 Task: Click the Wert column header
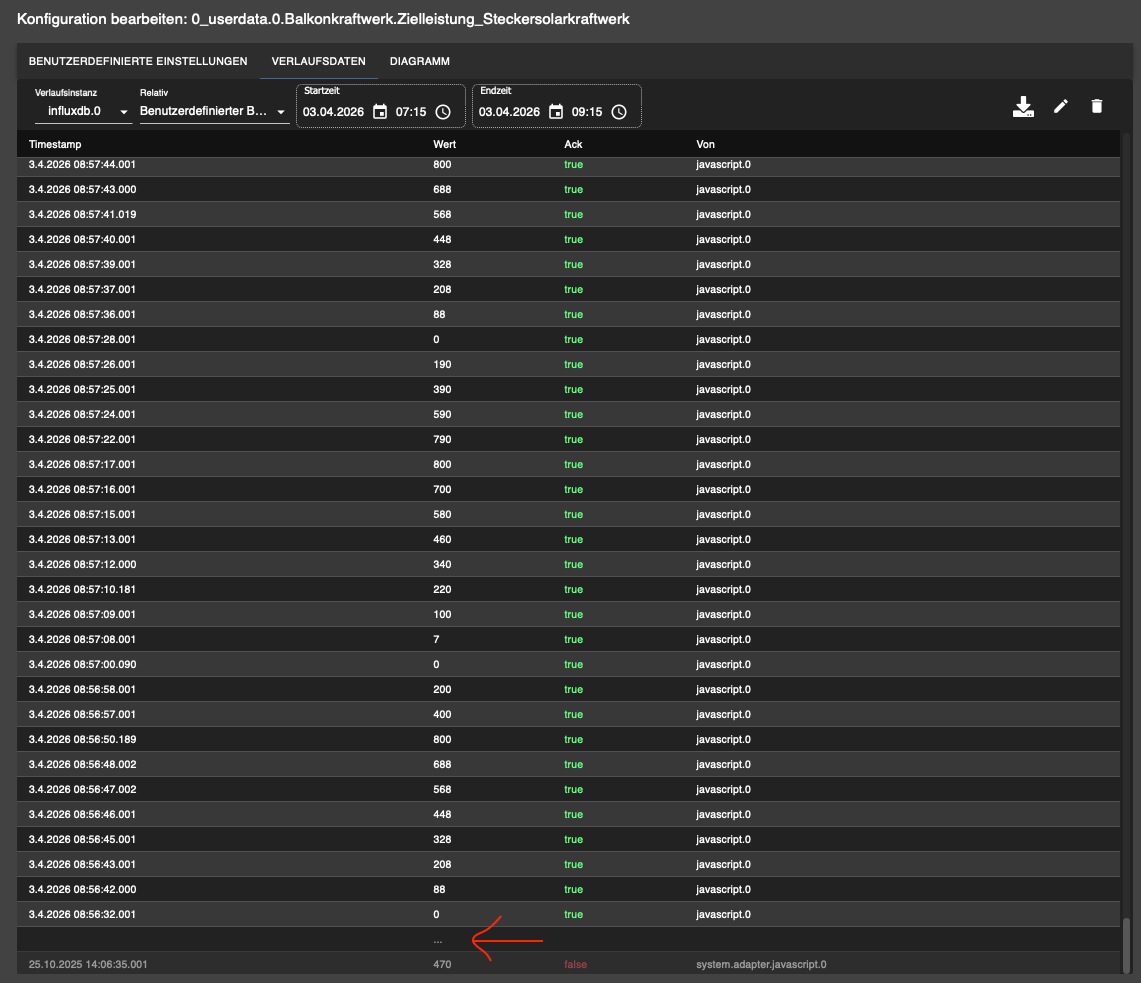coord(444,144)
